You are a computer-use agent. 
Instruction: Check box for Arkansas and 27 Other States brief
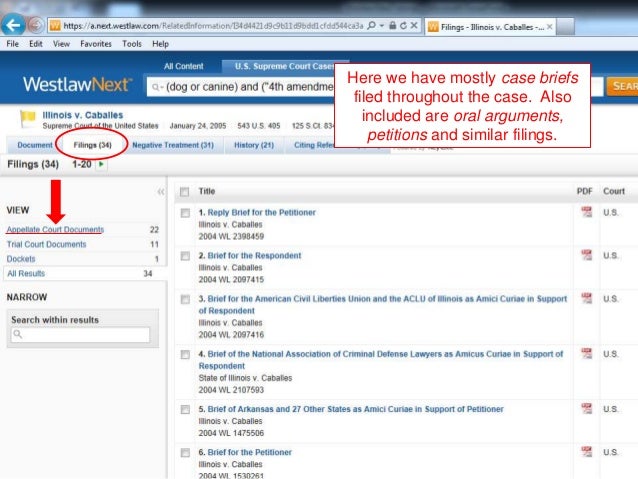tap(185, 410)
